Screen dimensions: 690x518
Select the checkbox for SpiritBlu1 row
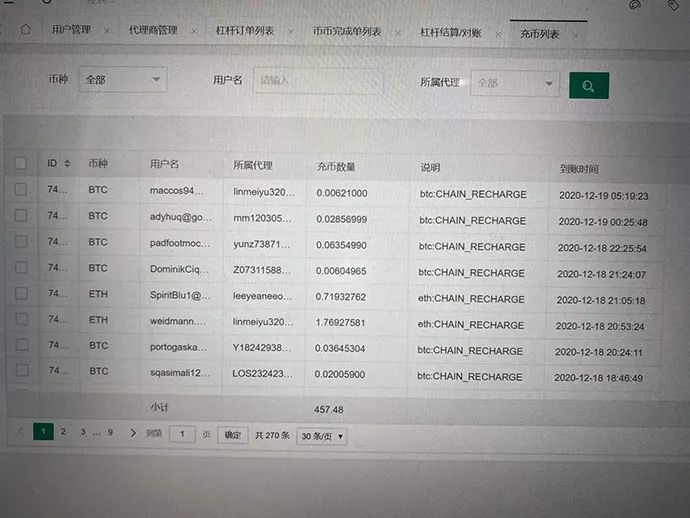click(x=21, y=295)
